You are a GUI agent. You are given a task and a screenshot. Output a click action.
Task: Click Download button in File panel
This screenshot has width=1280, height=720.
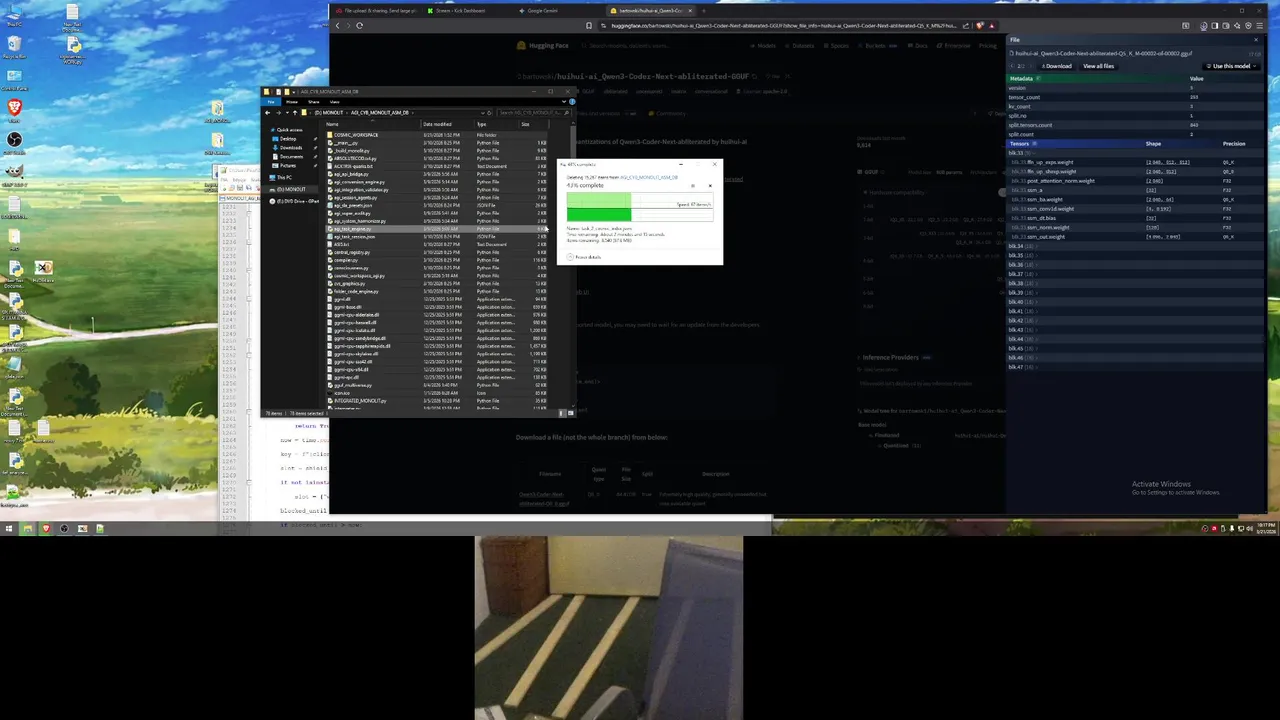pyautogui.click(x=1057, y=66)
